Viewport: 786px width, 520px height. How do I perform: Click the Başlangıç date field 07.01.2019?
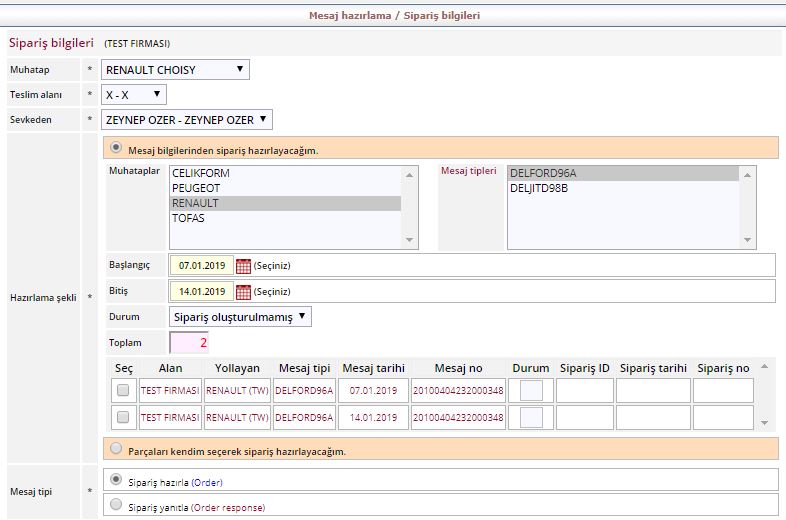[201, 266]
